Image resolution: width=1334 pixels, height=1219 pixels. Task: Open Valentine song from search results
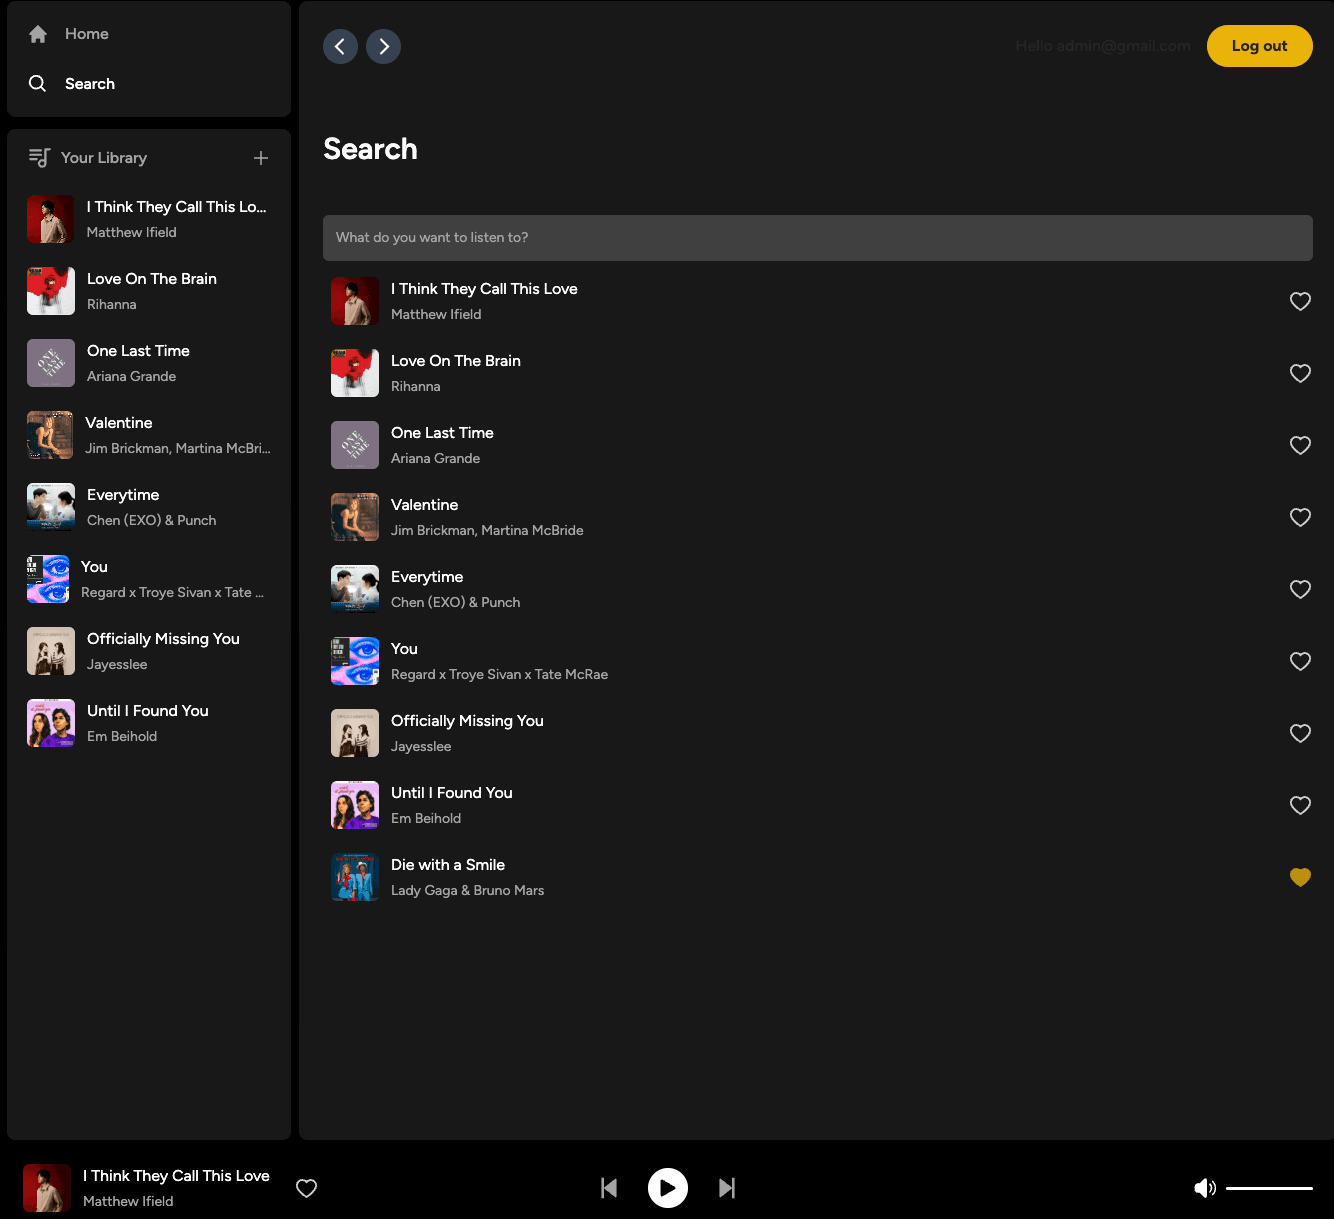point(425,505)
